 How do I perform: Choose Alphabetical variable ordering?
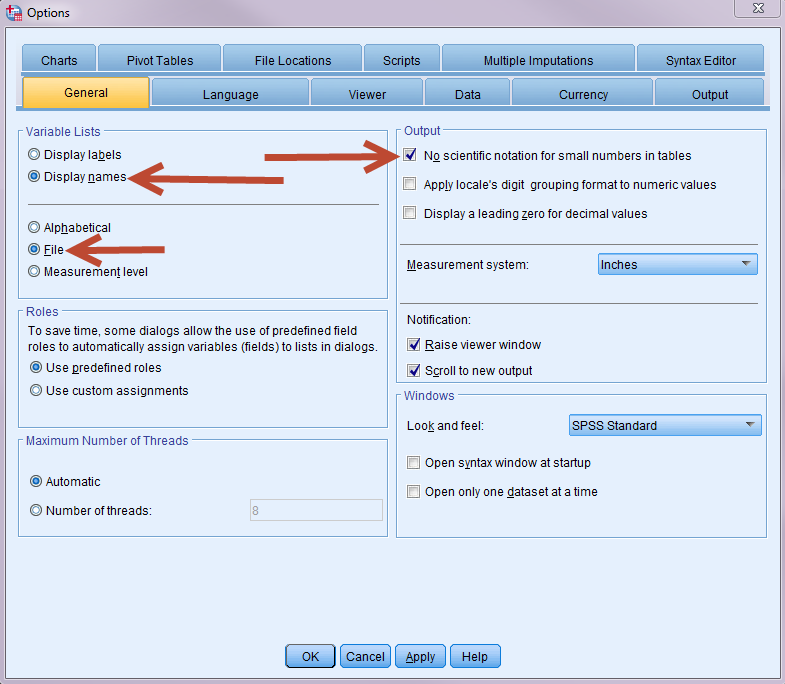(35, 228)
